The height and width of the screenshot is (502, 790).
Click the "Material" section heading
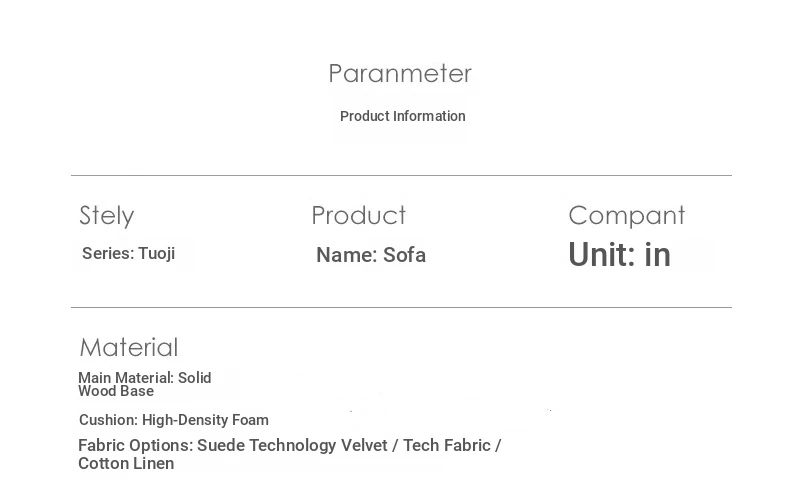point(128,347)
